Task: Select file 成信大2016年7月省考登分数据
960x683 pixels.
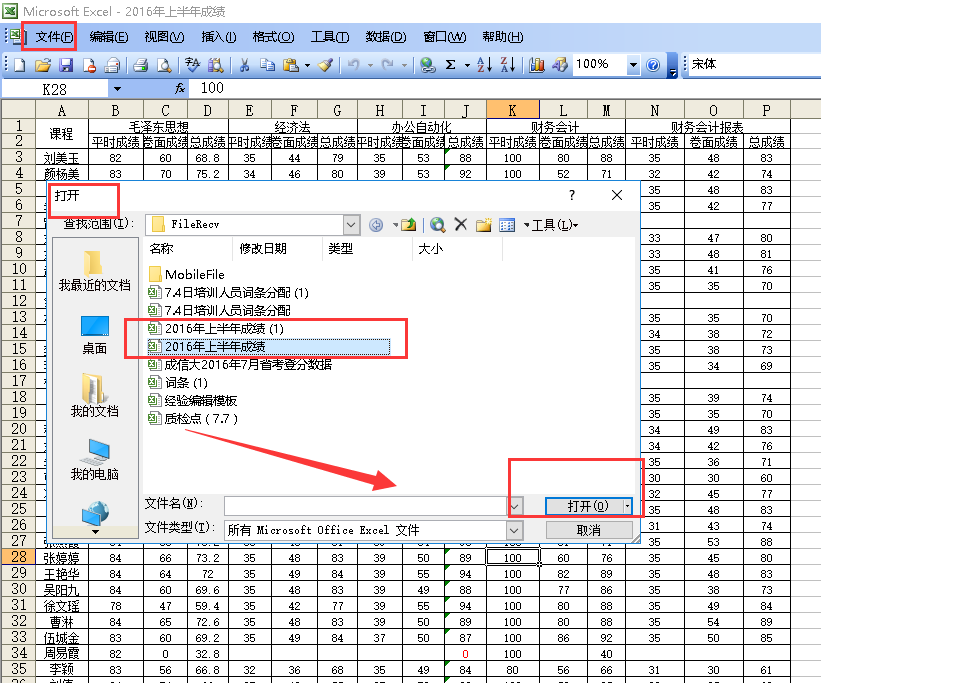Action: (x=240, y=365)
